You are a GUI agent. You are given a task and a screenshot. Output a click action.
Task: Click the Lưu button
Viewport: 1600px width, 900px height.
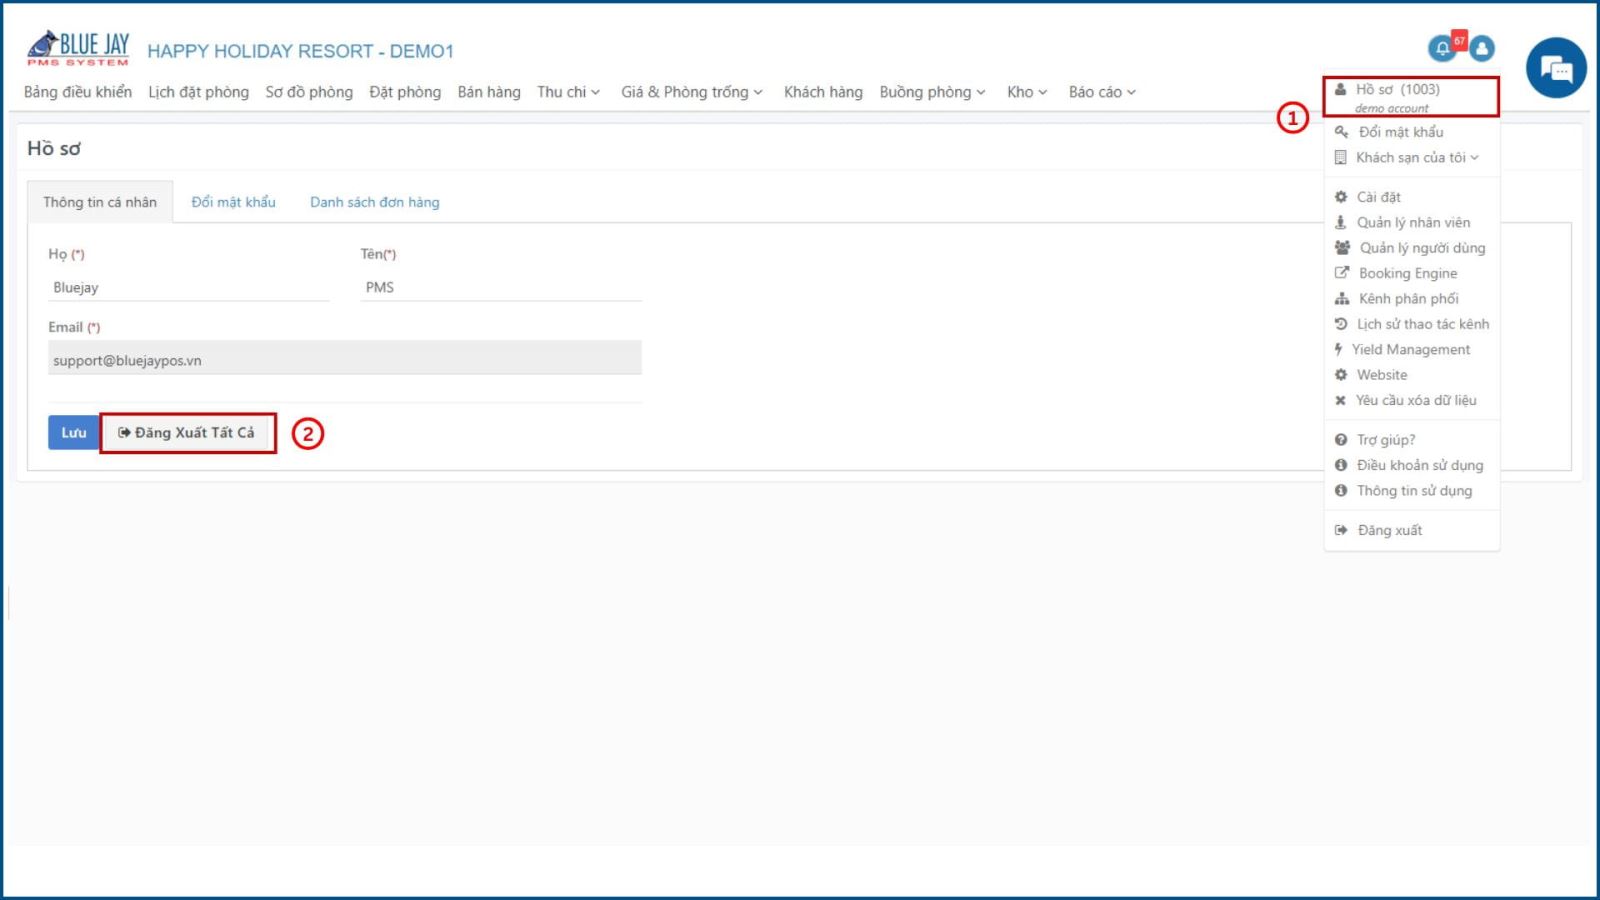coord(73,433)
